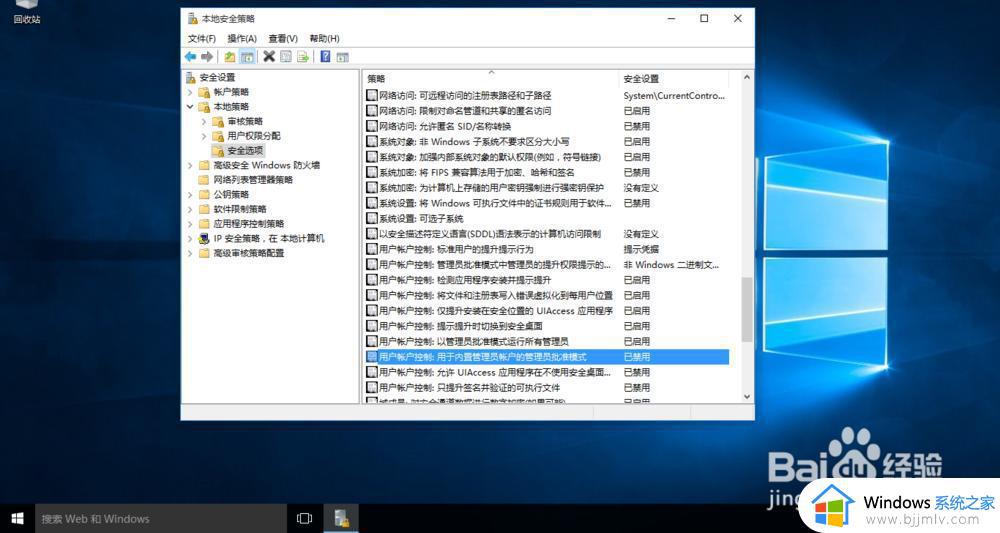Screen dimensions: 1000x533
Task: Open the 查看(V) menu
Action: (283, 38)
